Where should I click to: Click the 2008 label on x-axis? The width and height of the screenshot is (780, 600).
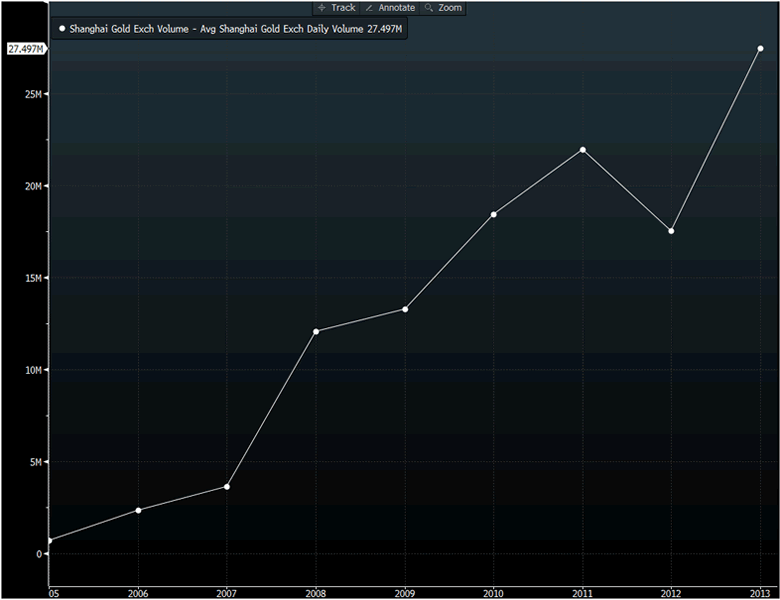(316, 592)
